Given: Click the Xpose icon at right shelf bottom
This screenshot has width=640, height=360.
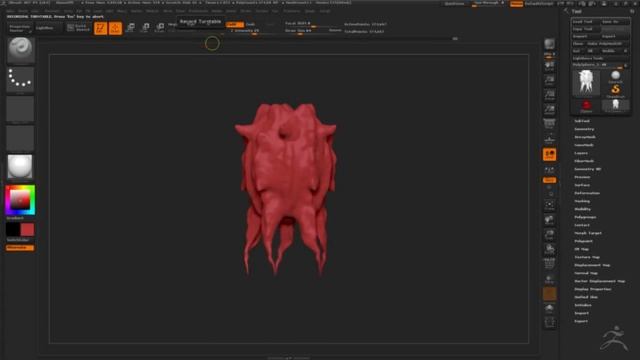Looking at the screenshot, I should (549, 322).
